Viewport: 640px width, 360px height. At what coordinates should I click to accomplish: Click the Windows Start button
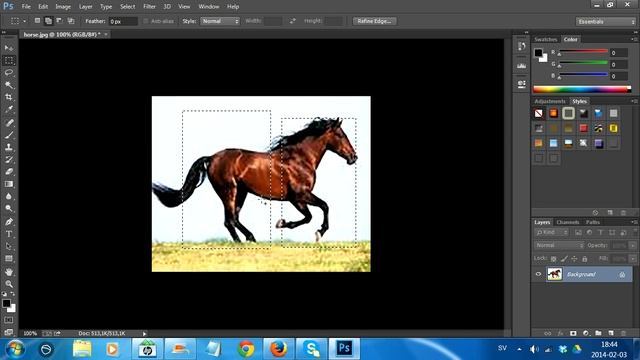tap(15, 349)
